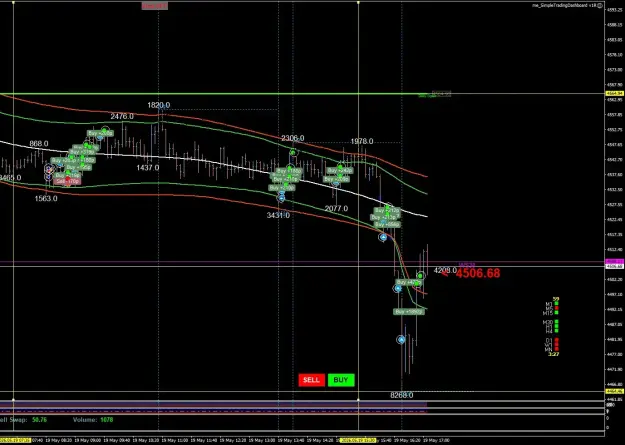Click the green dot marker left of 4208.0
The image size is (625, 445).
[421, 276]
